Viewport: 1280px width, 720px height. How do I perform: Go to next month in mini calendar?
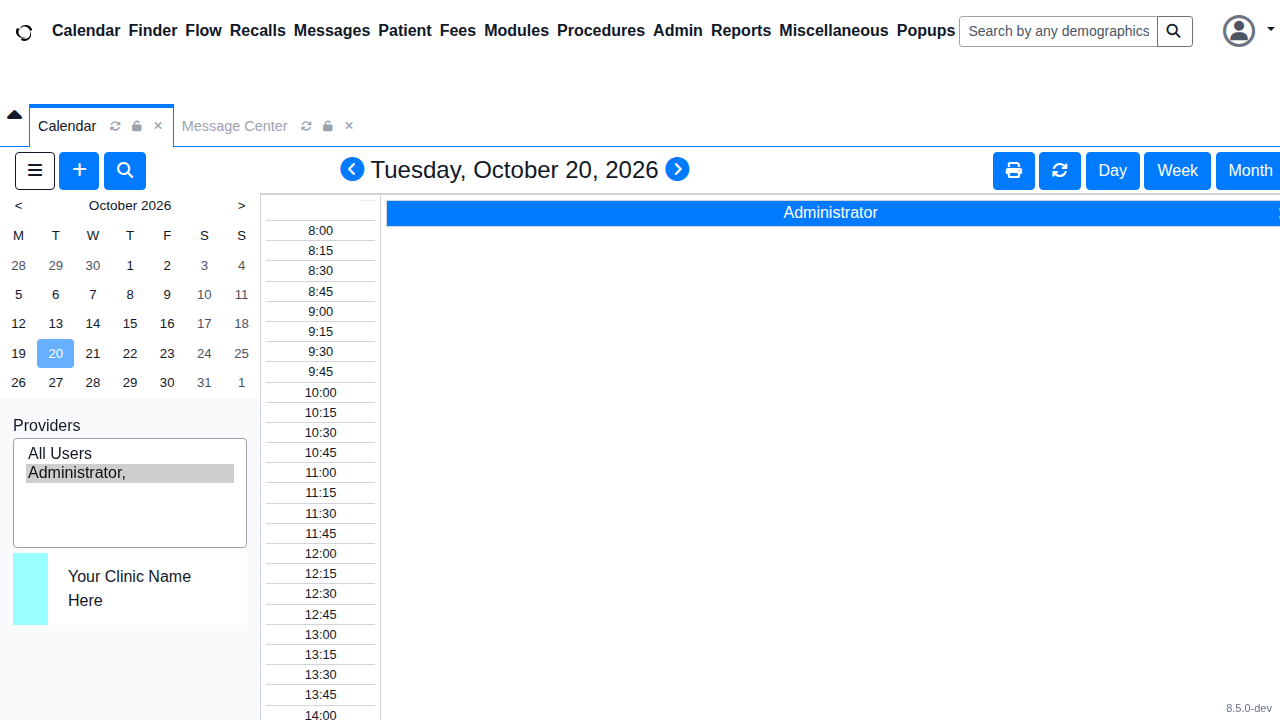[241, 206]
